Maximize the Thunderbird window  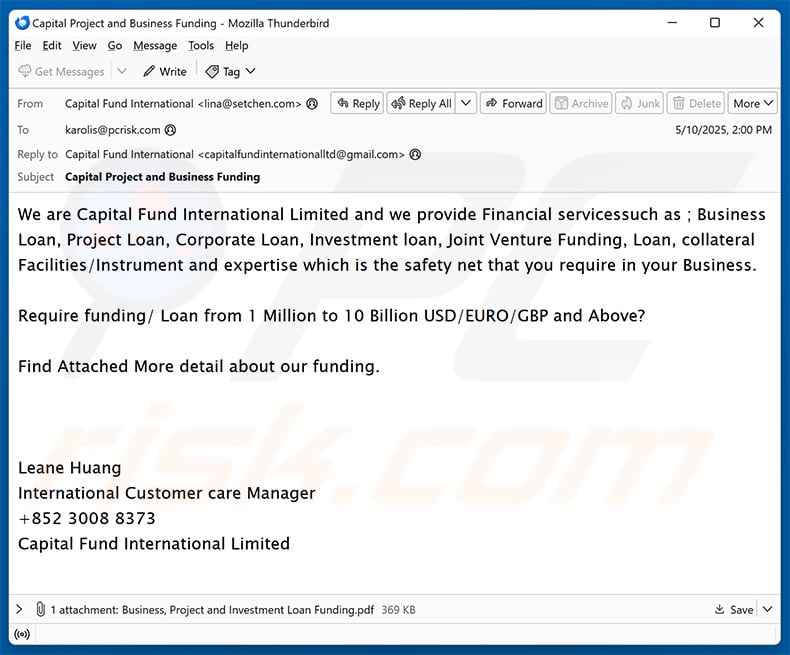point(715,23)
